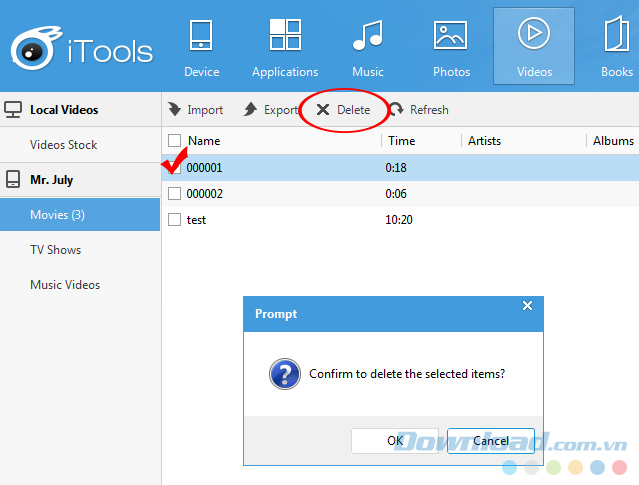Check the box for the test video
The height and width of the screenshot is (485, 639).
[175, 220]
